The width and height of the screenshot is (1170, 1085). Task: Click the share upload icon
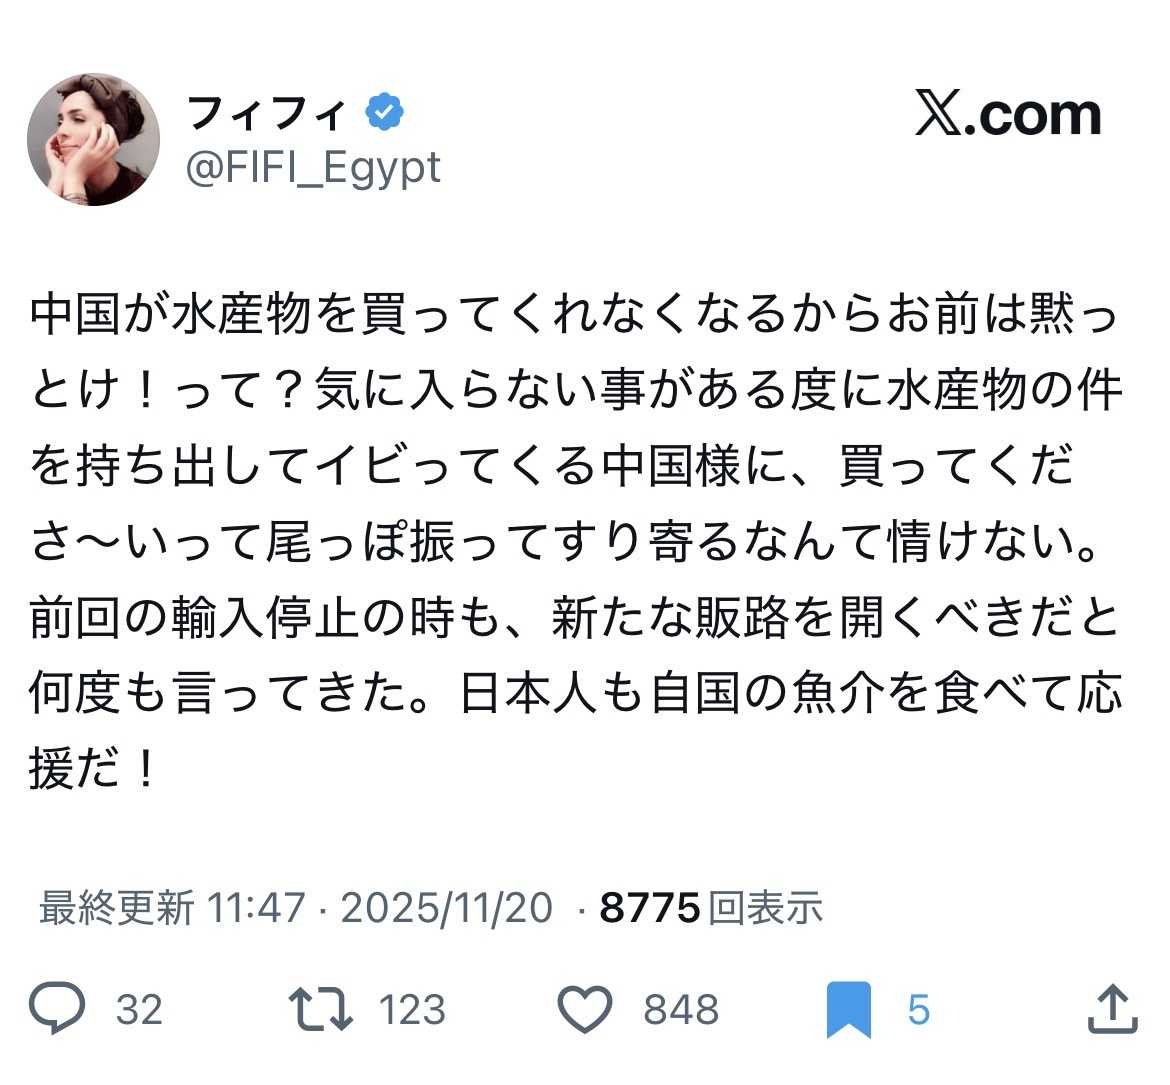pyautogui.click(x=1112, y=1008)
